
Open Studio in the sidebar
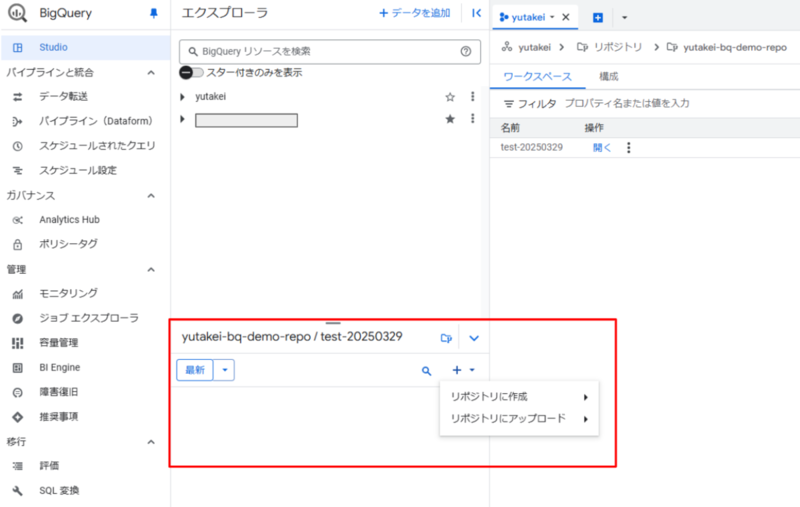pos(86,47)
